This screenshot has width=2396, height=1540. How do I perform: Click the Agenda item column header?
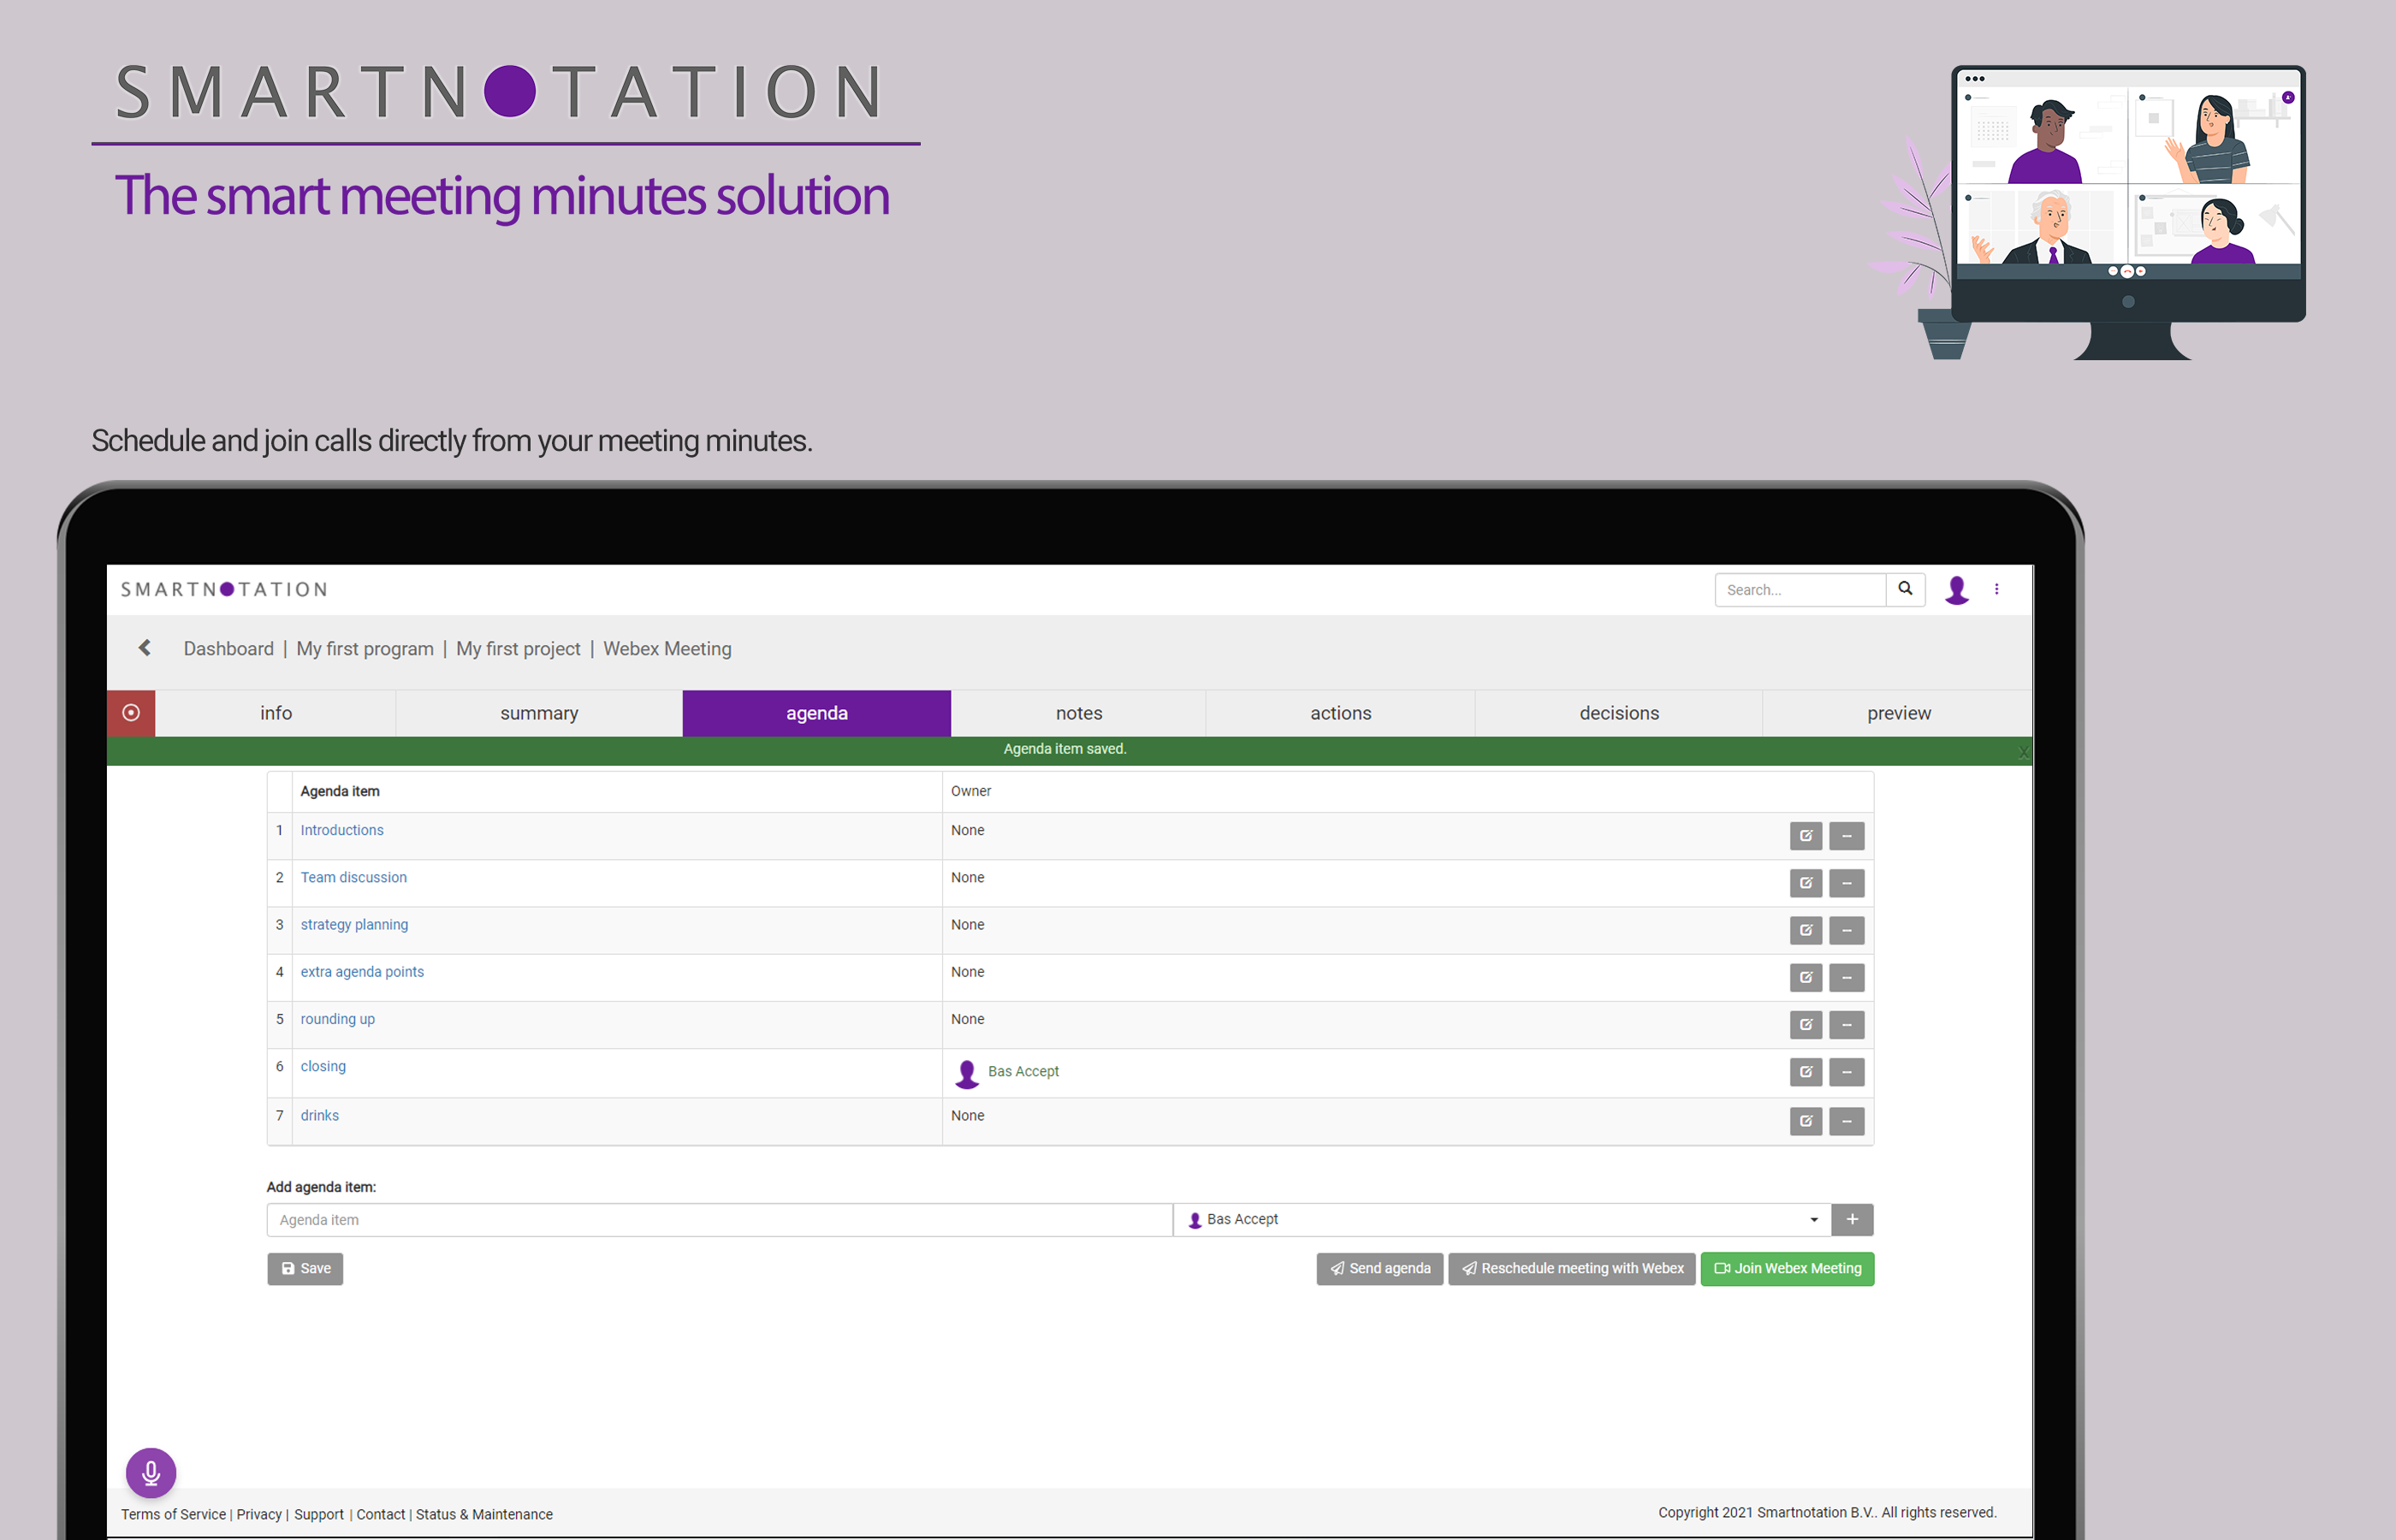340,791
